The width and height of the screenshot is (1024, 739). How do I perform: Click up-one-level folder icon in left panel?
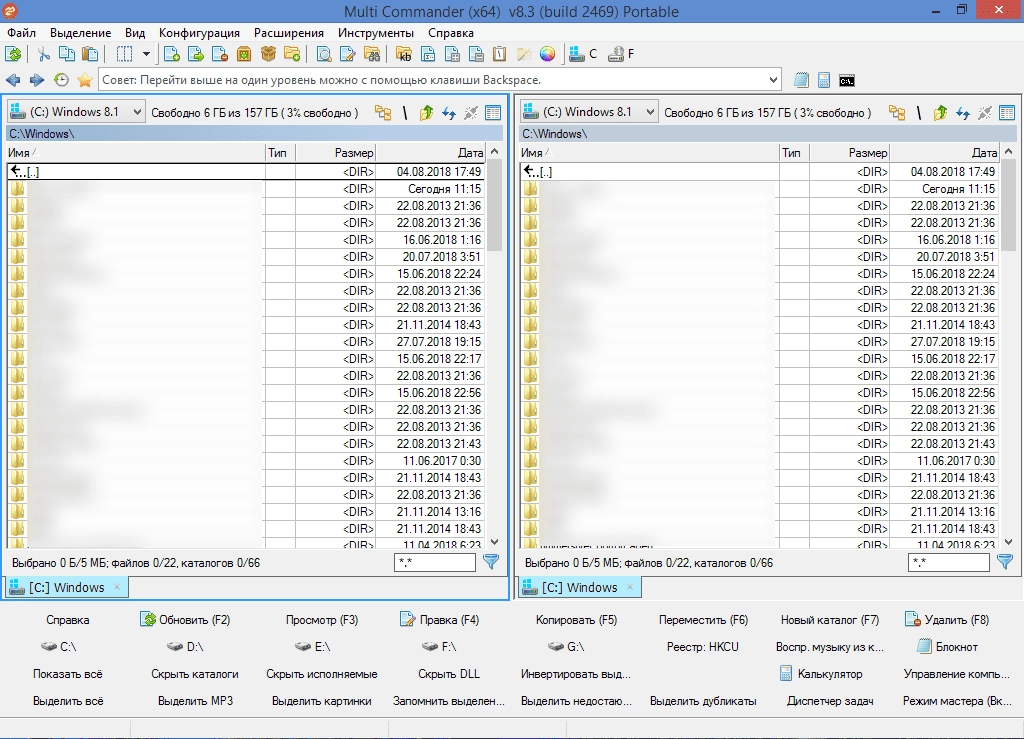(x=426, y=113)
